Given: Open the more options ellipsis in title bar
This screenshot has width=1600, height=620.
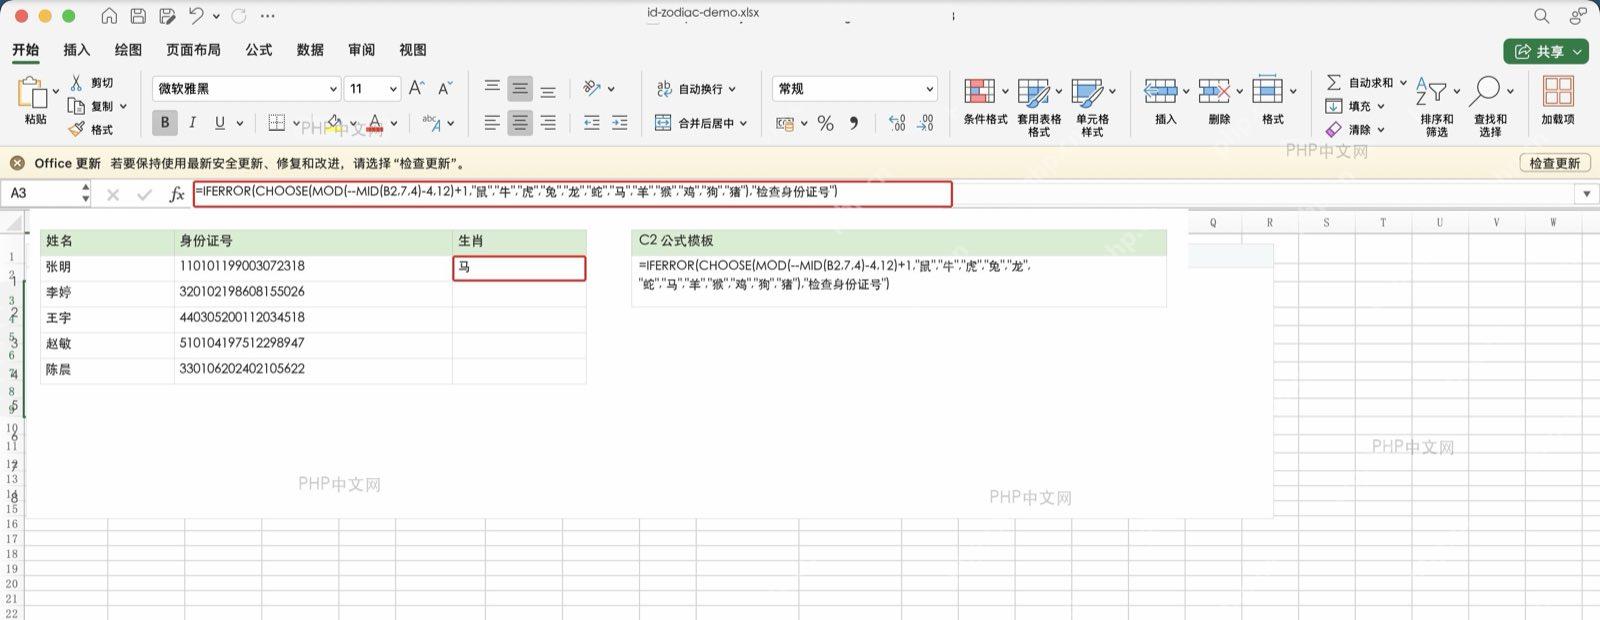Looking at the screenshot, I should click(x=267, y=16).
